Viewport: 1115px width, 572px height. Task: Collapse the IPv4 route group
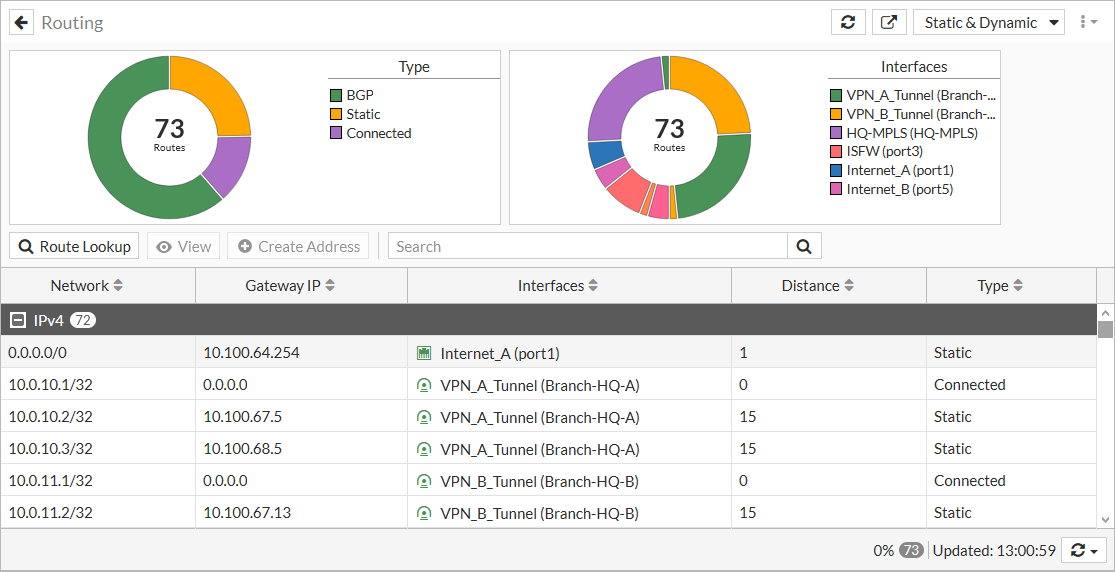coord(17,320)
